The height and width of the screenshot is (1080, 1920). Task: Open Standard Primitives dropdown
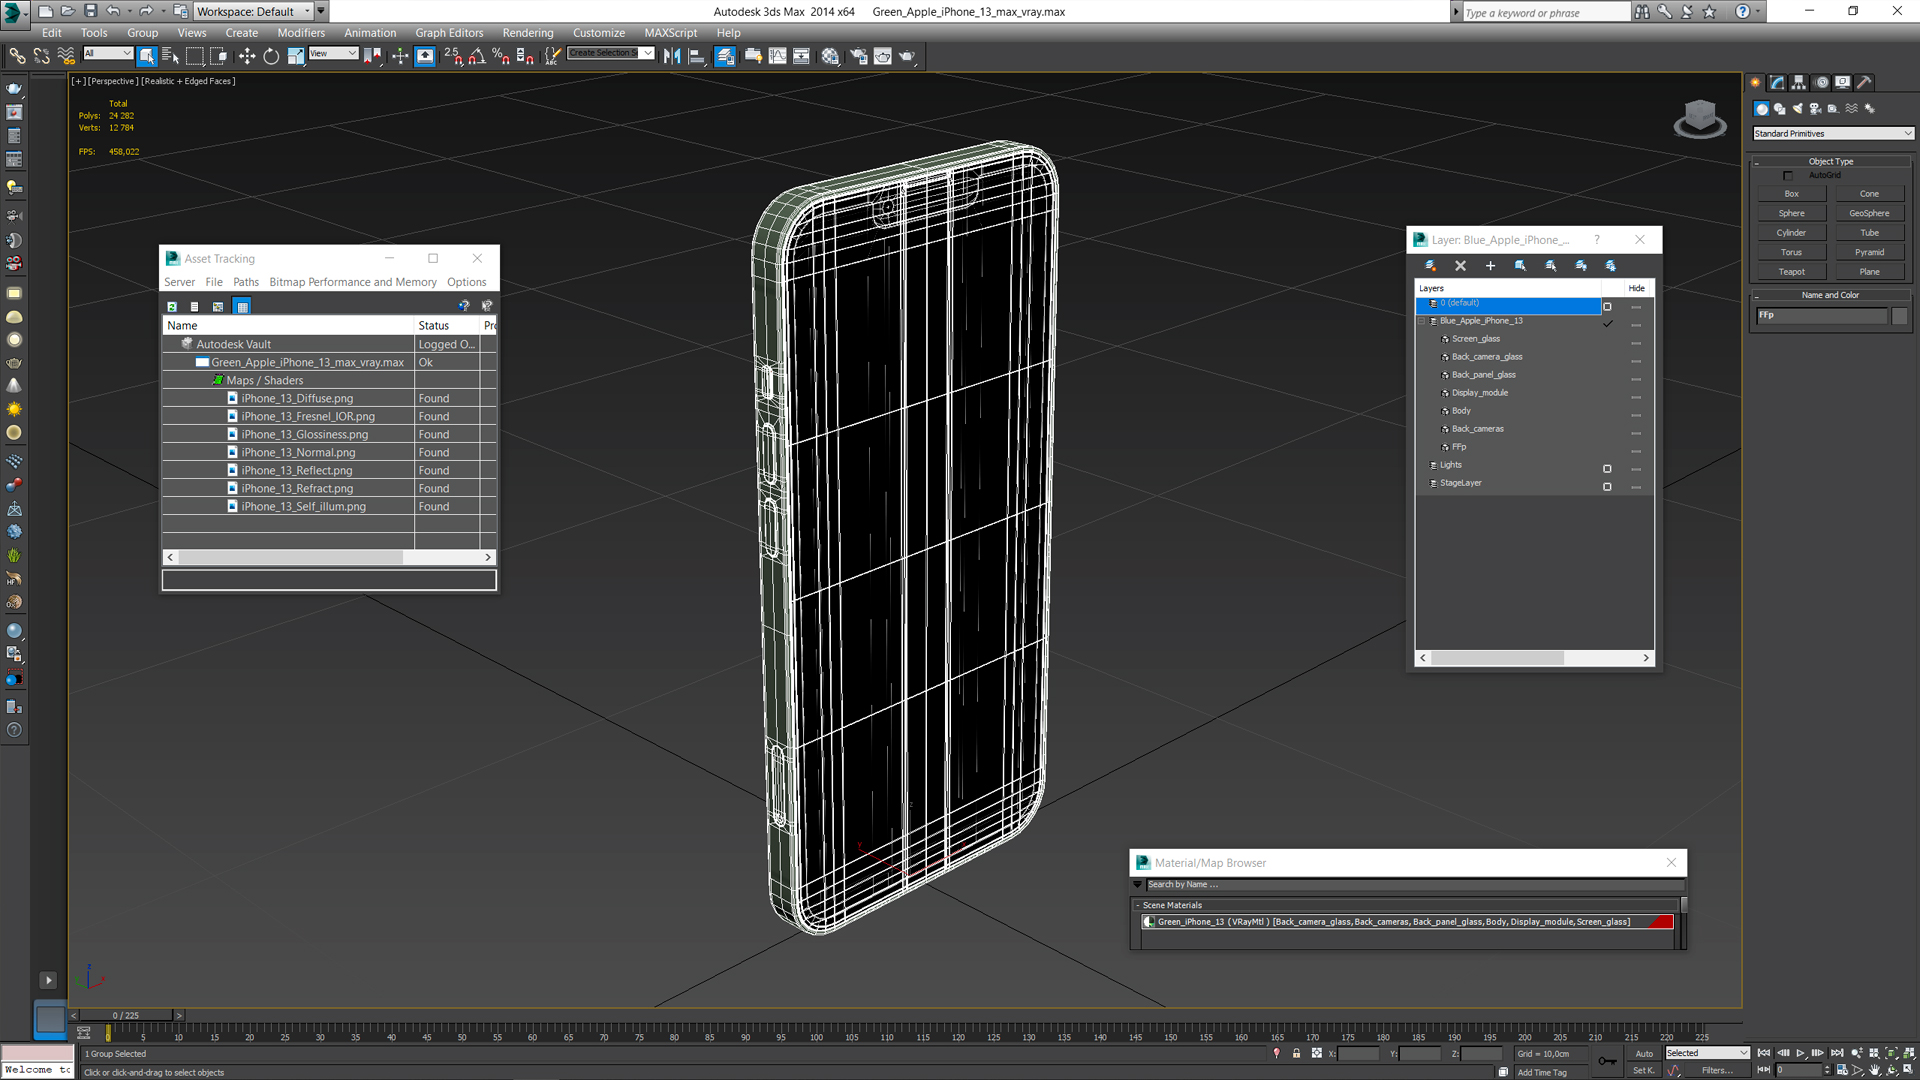[1833, 133]
